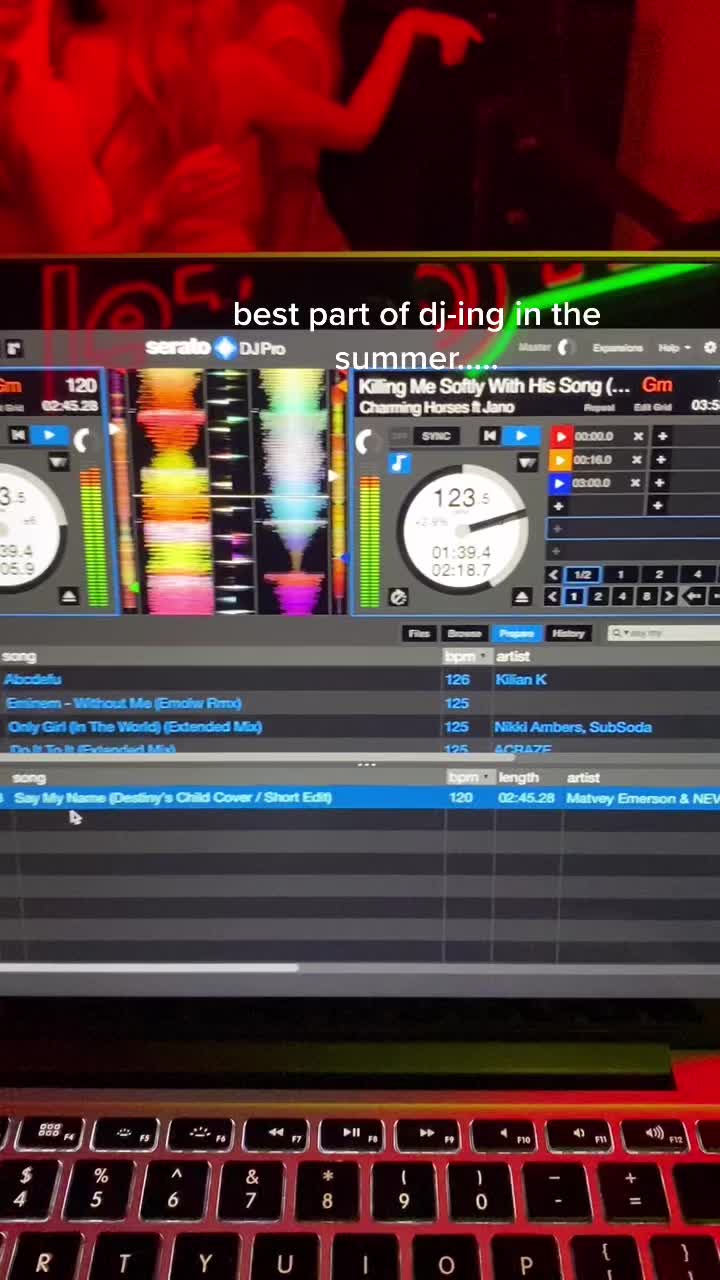This screenshot has width=720, height=1280.
Task: Trigger the red cue point at 00:00.0
Action: tap(561, 436)
